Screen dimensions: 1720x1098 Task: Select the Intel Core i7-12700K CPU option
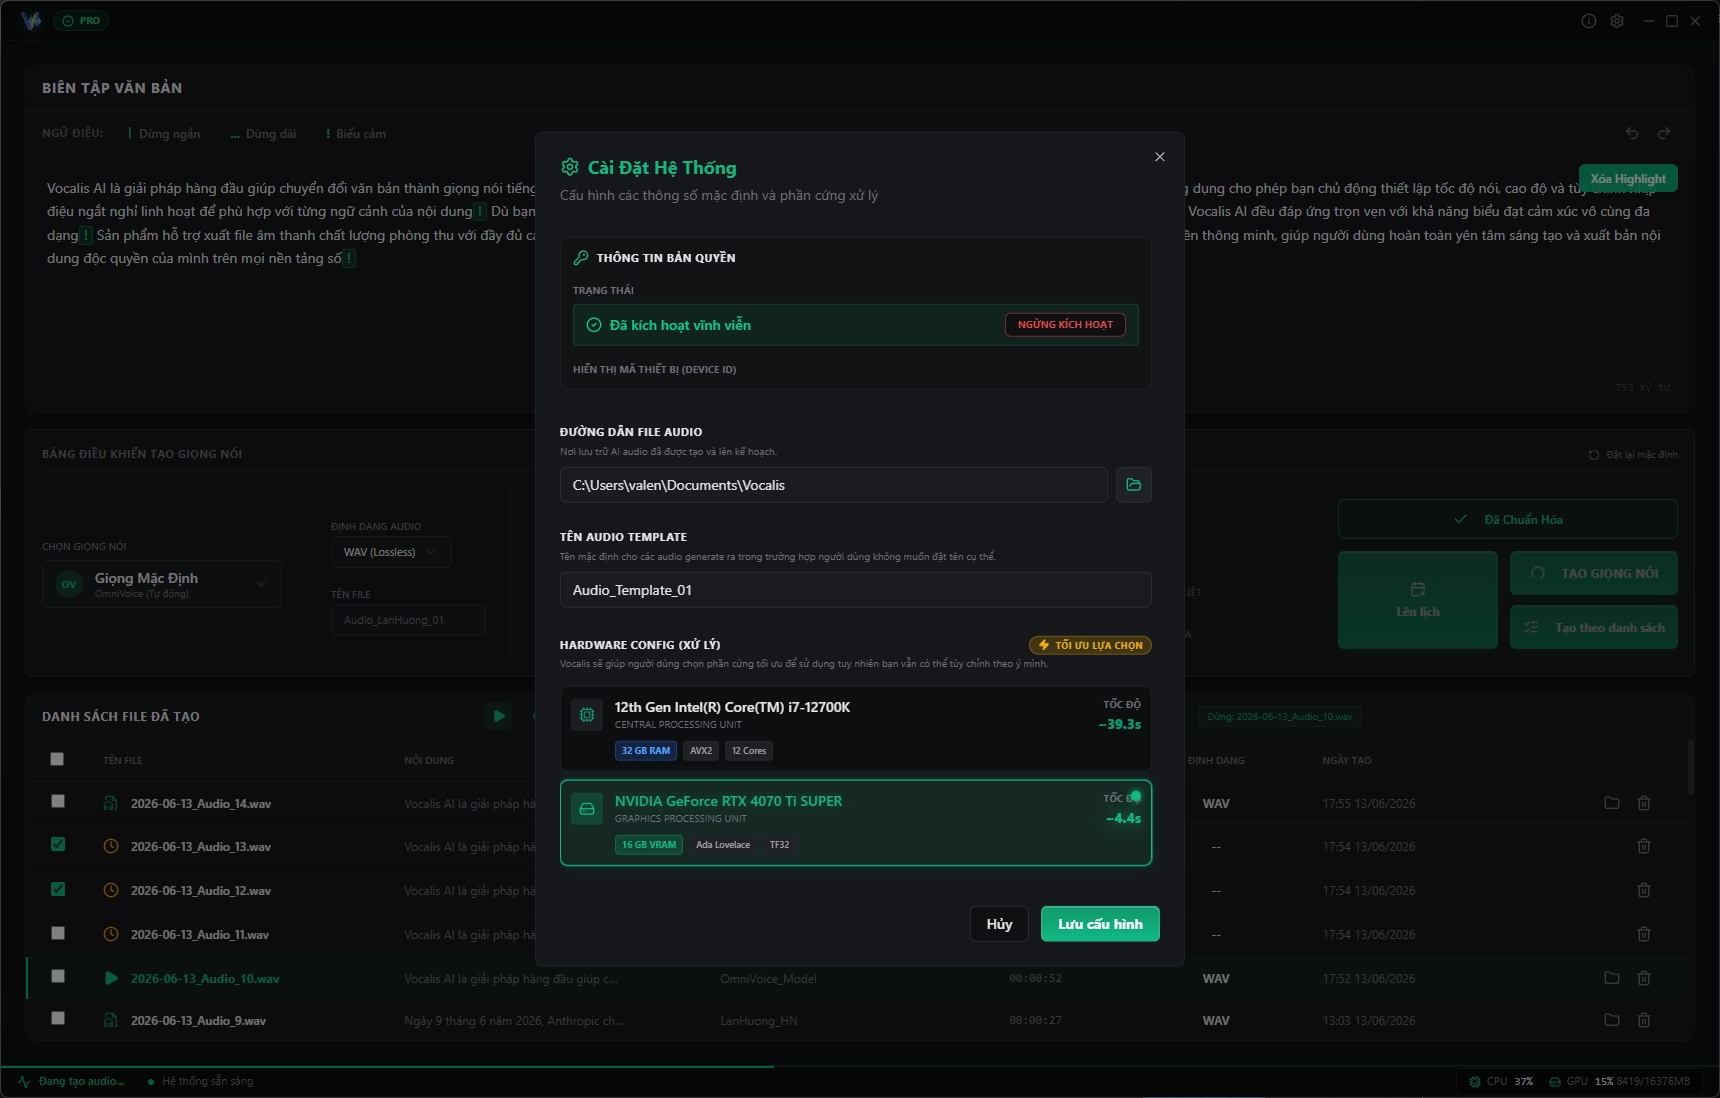click(x=855, y=728)
